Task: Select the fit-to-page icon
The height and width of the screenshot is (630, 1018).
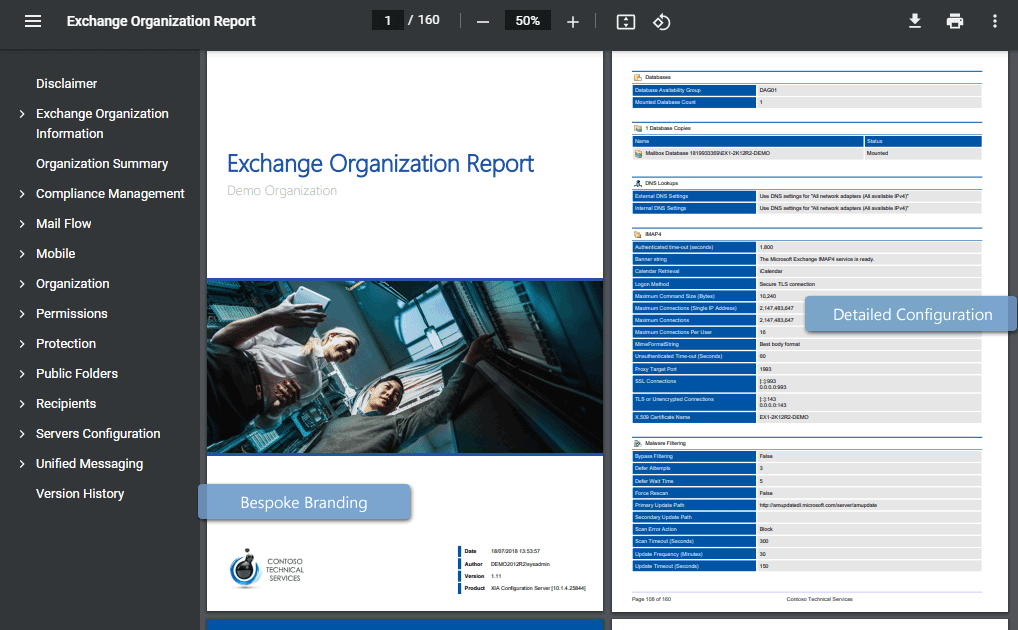Action: coord(625,20)
